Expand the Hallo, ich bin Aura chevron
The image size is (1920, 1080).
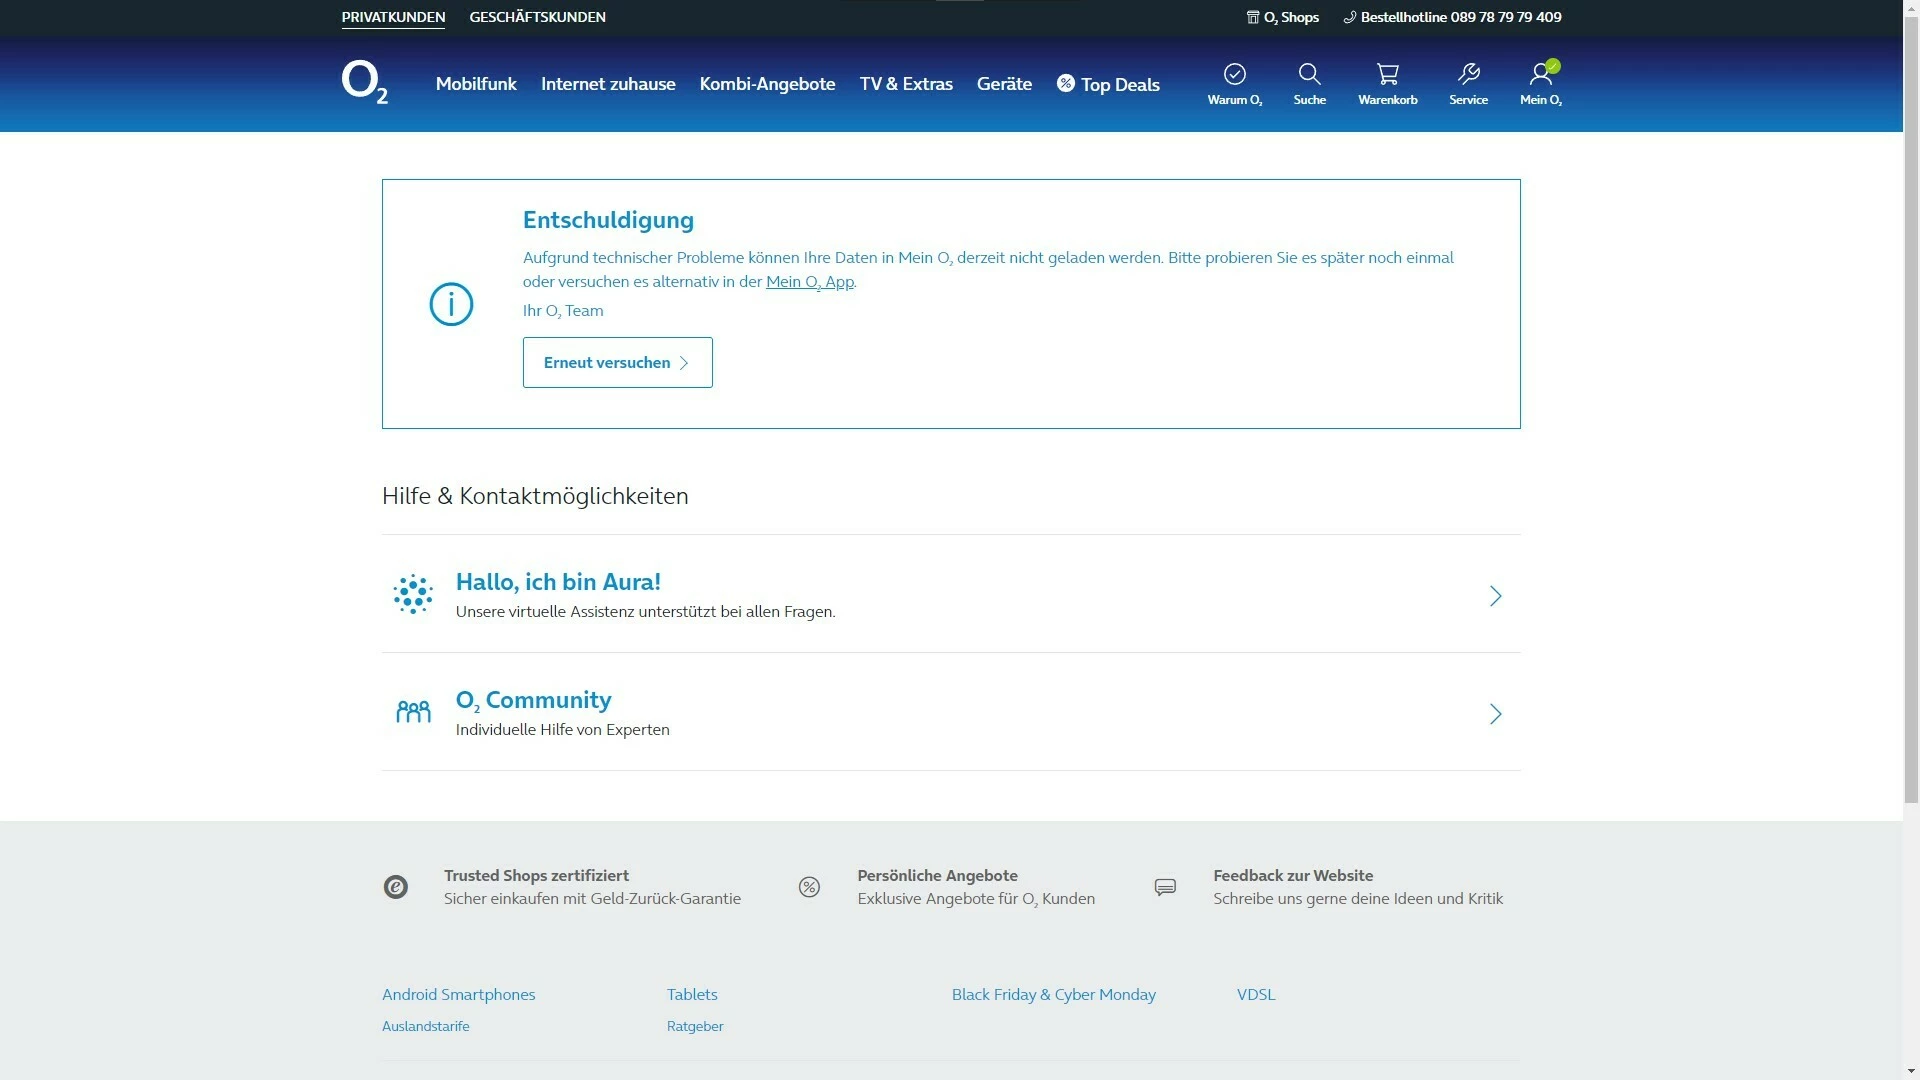click(x=1495, y=596)
